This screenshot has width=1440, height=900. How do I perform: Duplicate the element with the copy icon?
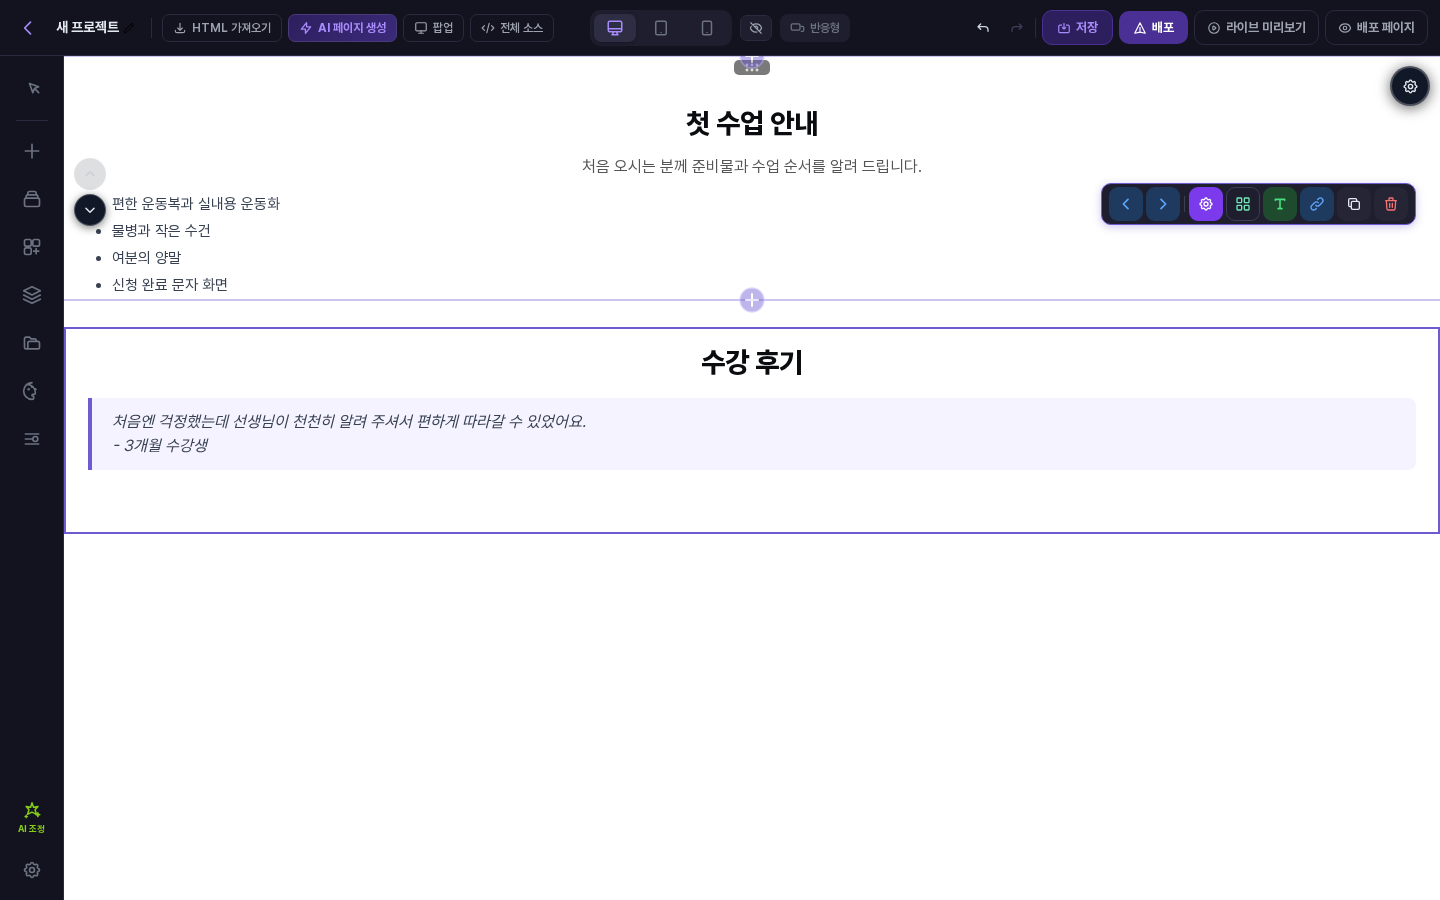(x=1354, y=204)
